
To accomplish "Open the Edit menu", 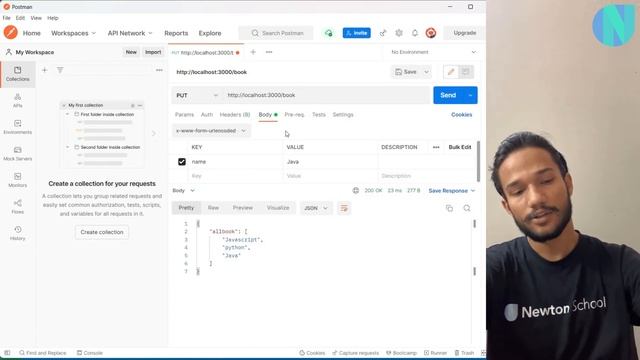I will [x=20, y=18].
